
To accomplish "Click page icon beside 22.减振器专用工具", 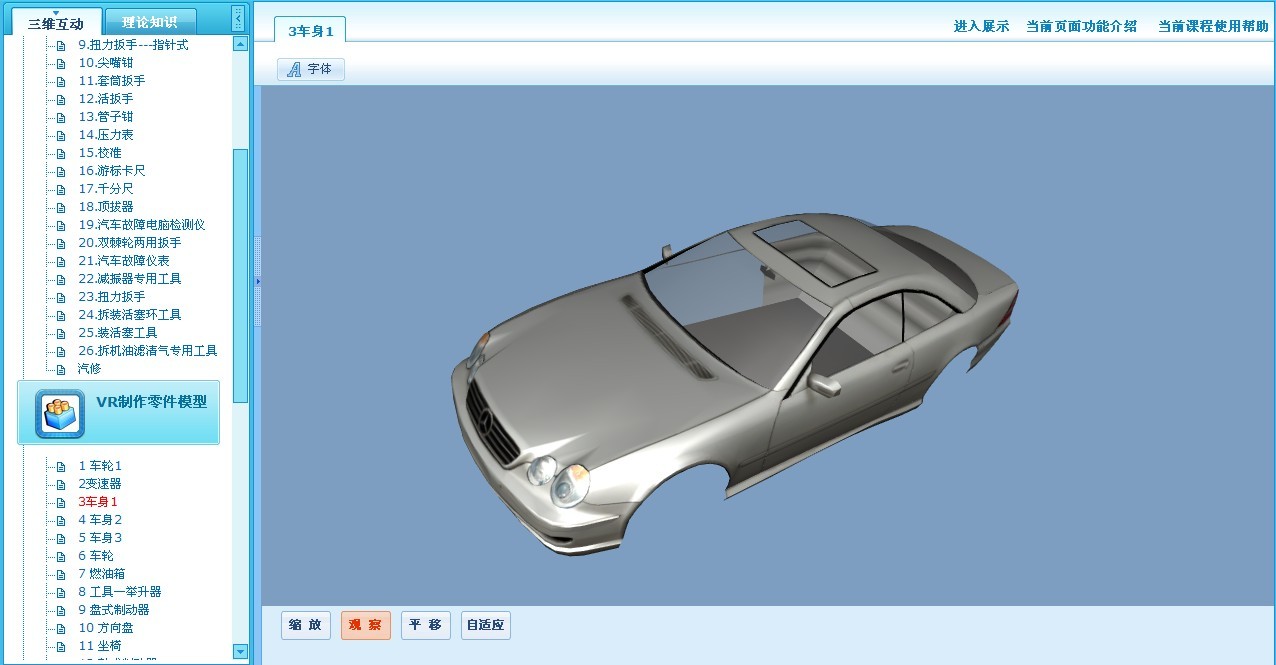I will tap(62, 279).
